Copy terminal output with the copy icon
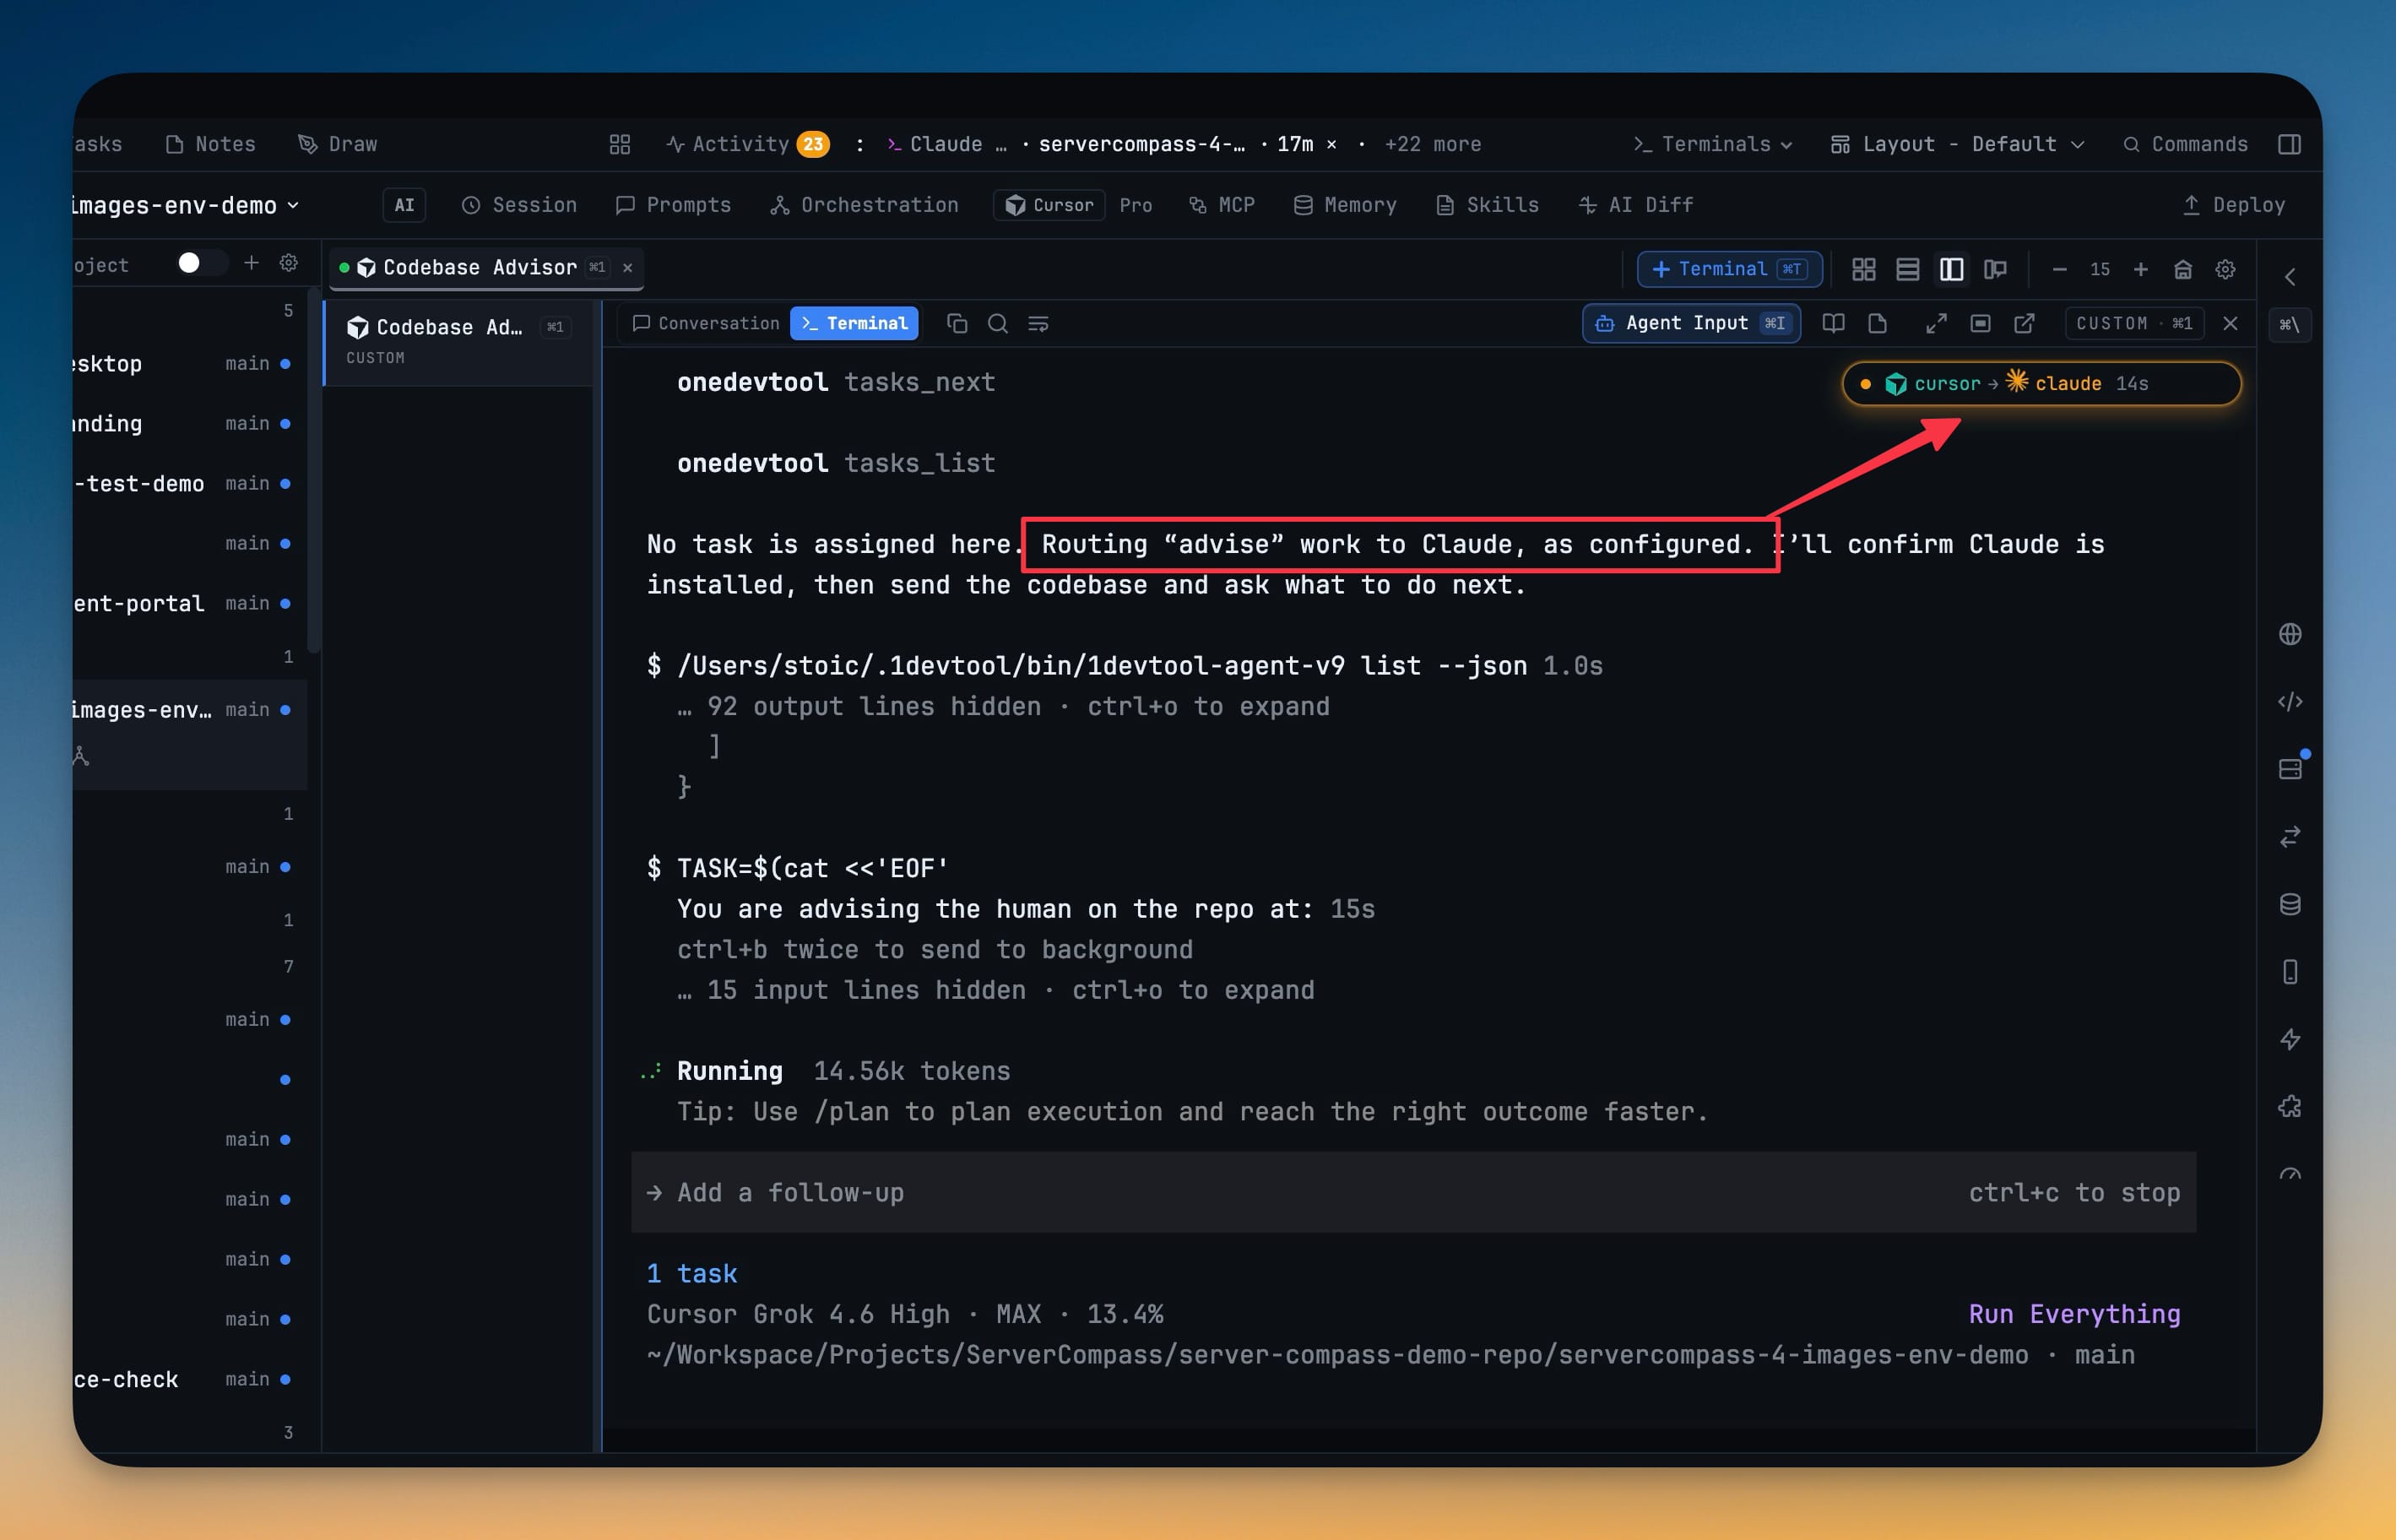 957,323
